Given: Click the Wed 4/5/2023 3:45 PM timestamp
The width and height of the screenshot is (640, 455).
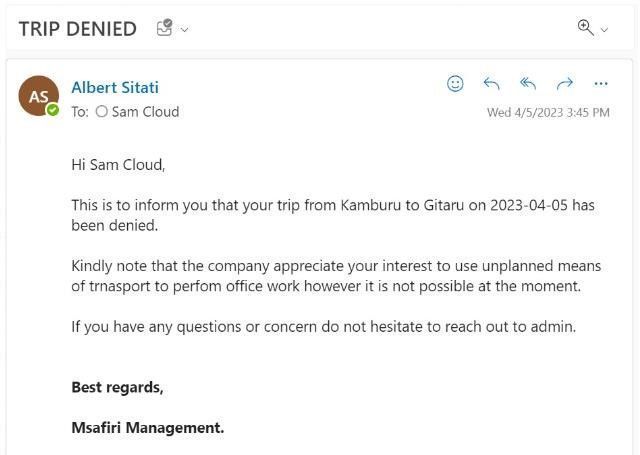Looking at the screenshot, I should tap(547, 113).
